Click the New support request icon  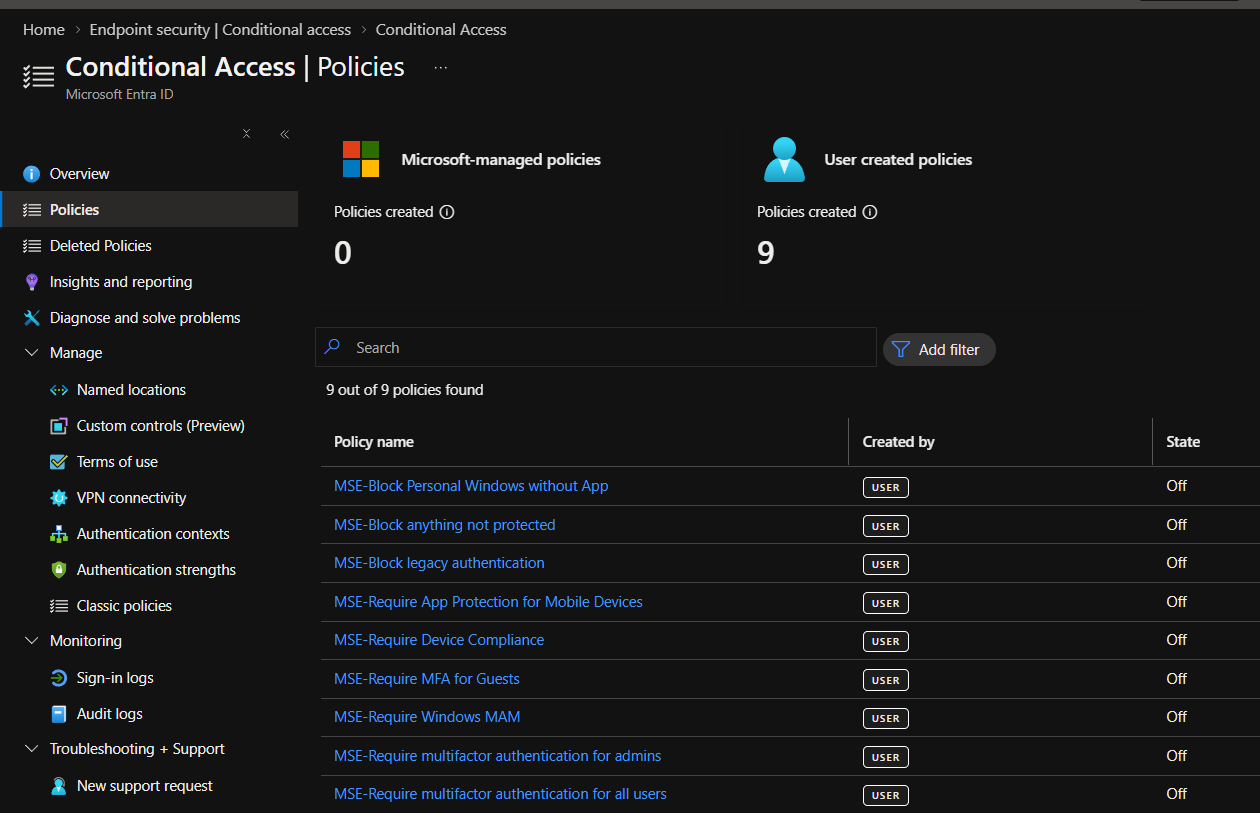pos(58,786)
